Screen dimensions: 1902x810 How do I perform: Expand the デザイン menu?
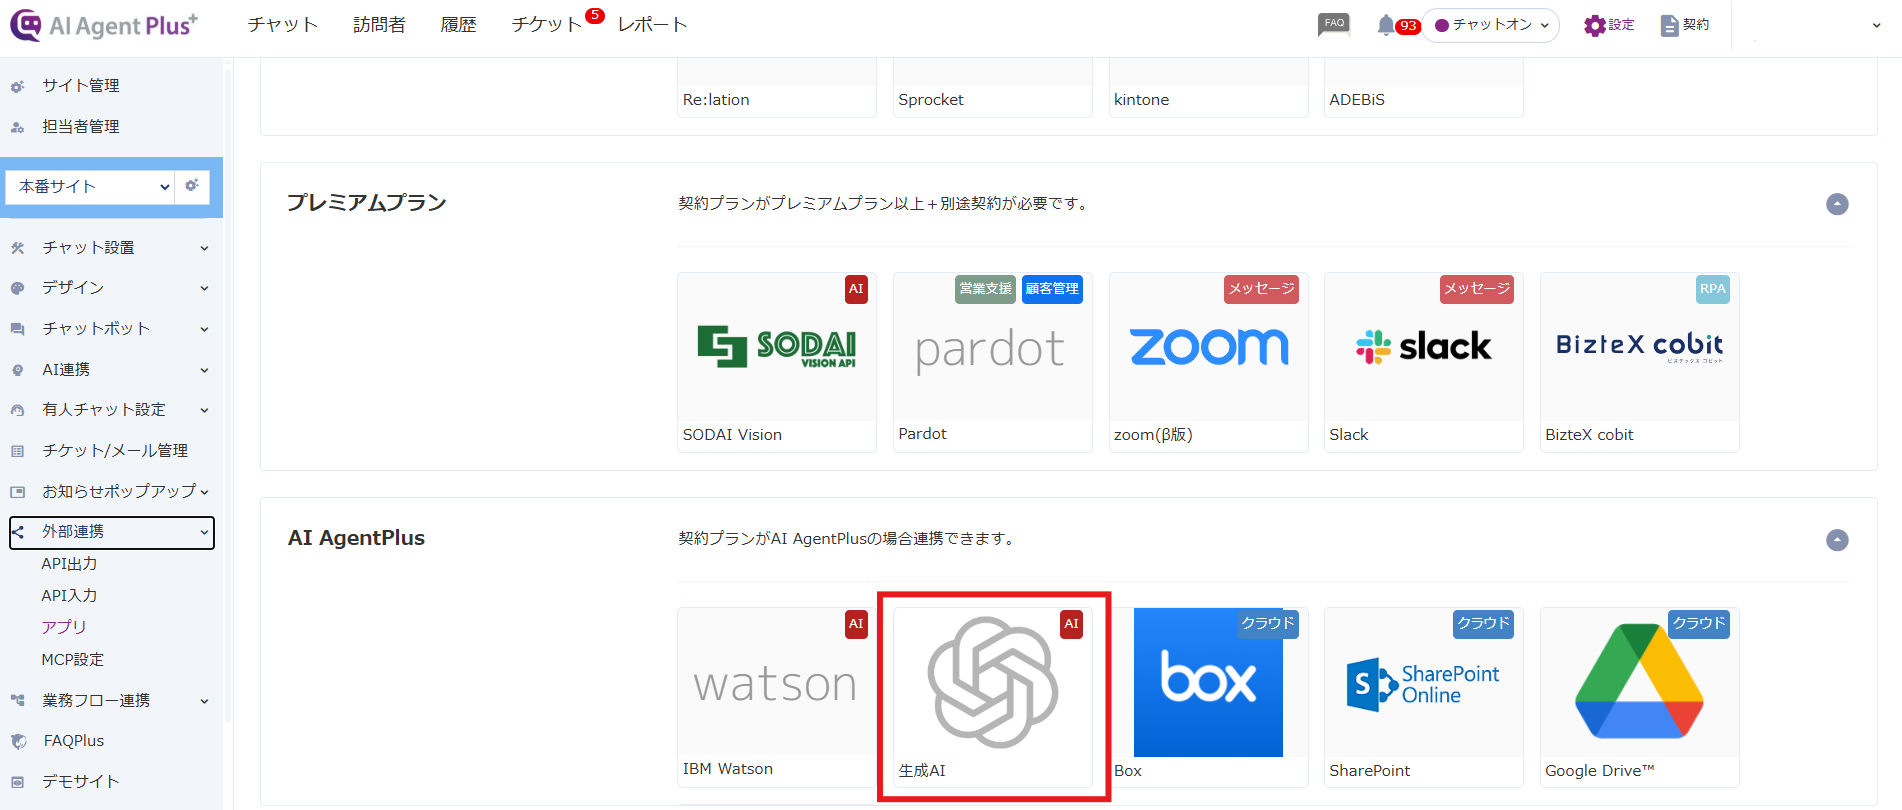204,288
